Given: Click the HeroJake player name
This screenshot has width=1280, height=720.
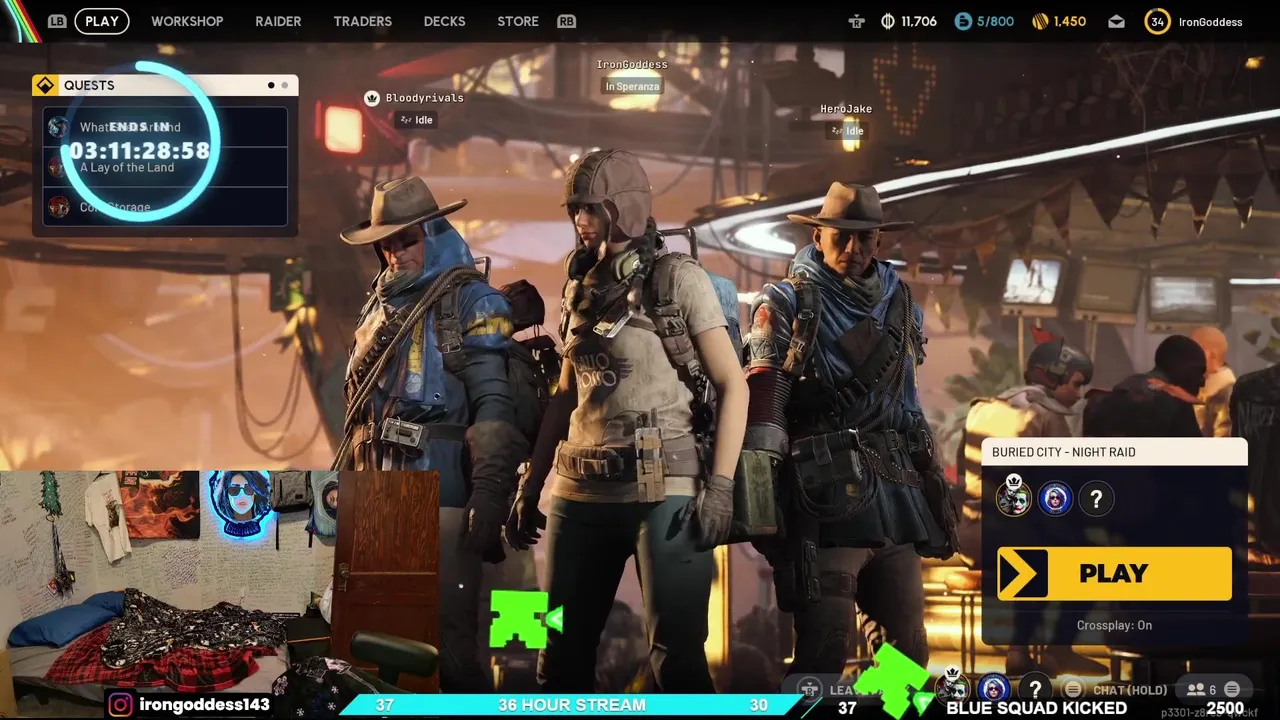Looking at the screenshot, I should click(x=846, y=109).
